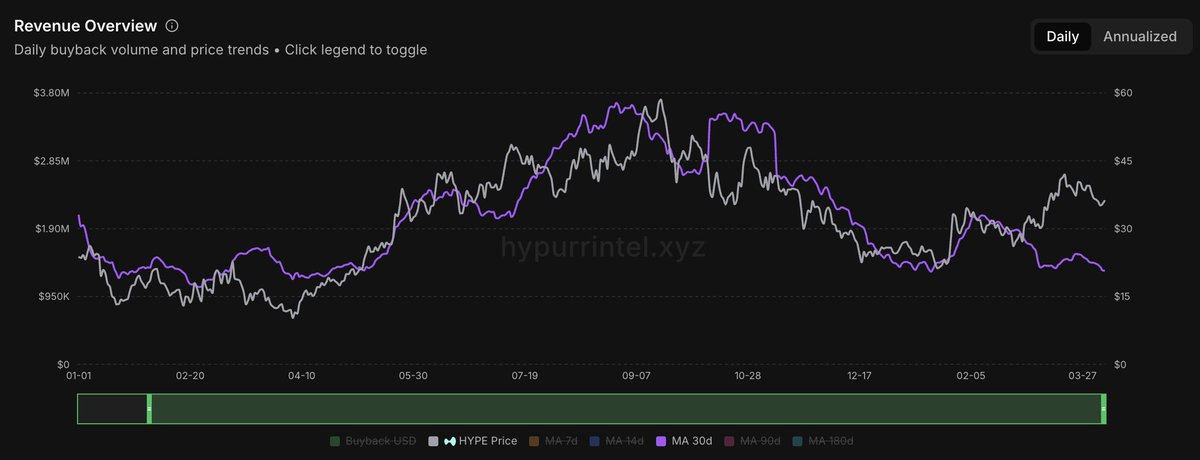
Task: Click the brown MA 7d legend square
Action: pyautogui.click(x=533, y=441)
